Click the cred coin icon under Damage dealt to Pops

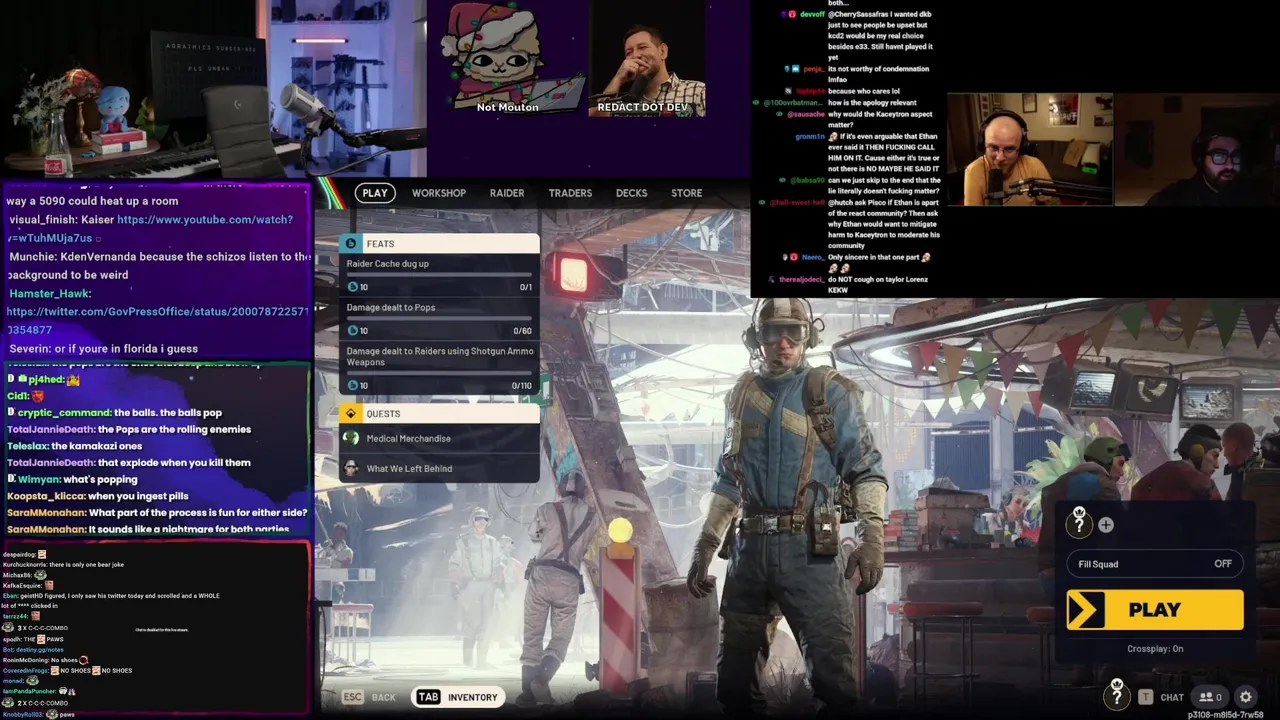point(352,331)
